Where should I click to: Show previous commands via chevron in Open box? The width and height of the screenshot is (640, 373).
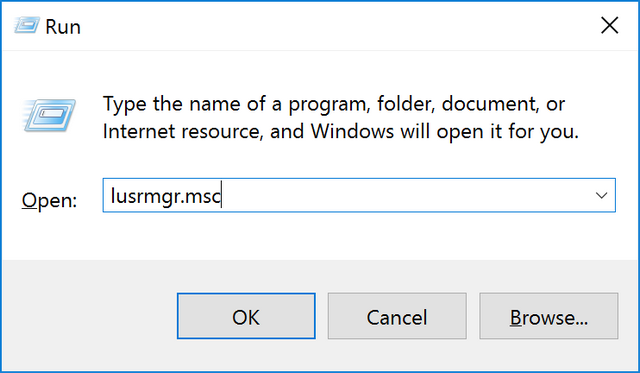coord(601,195)
